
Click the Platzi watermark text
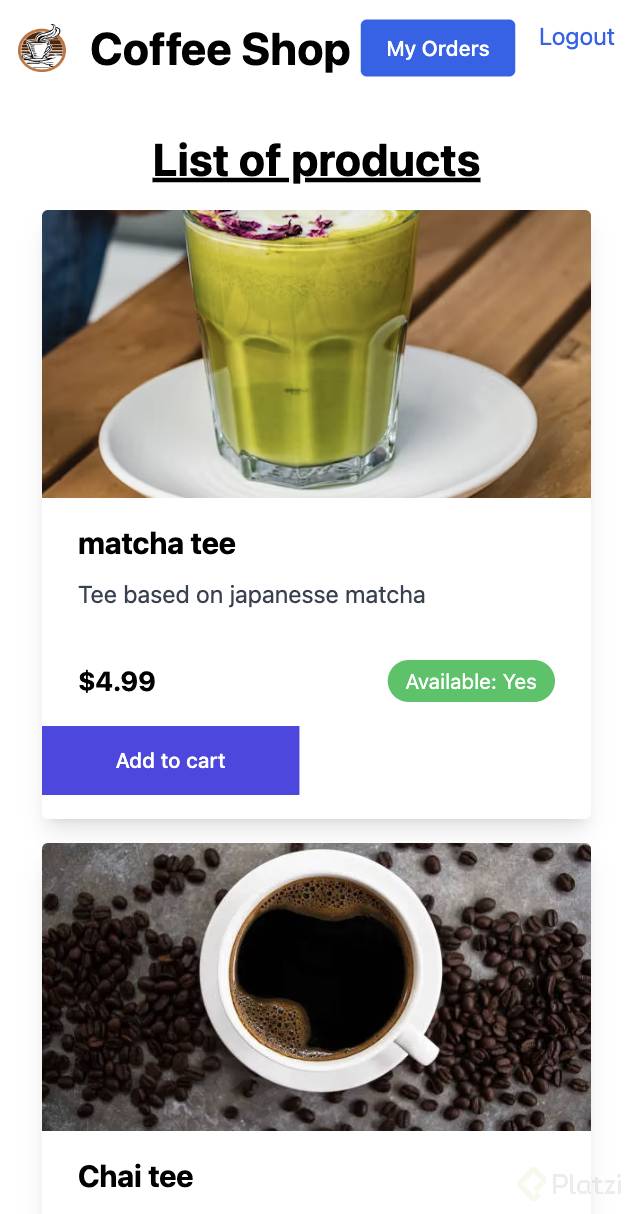point(587,1185)
